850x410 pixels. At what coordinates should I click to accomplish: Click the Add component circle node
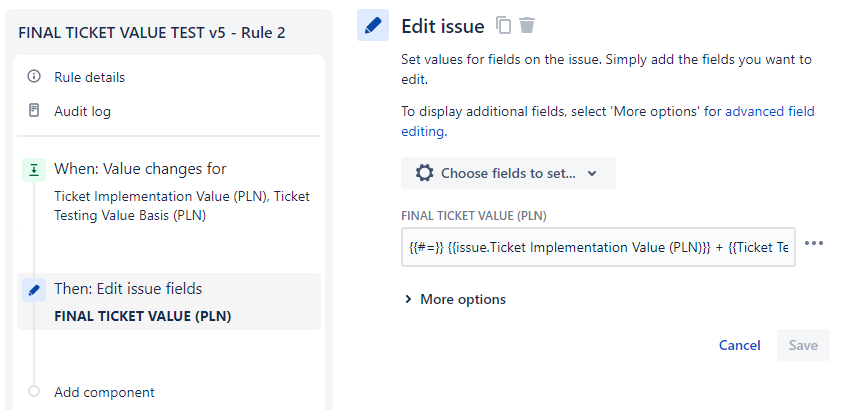tap(34, 392)
